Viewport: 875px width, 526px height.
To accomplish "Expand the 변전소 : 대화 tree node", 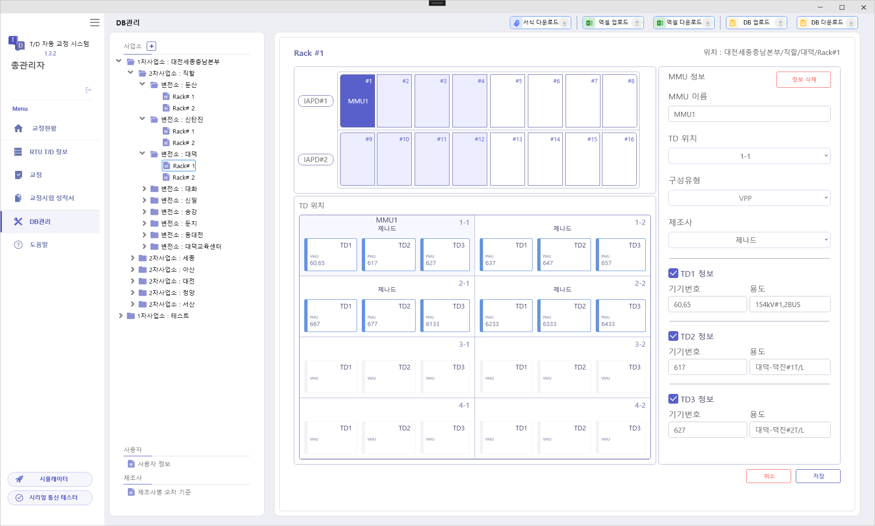I will (x=144, y=189).
